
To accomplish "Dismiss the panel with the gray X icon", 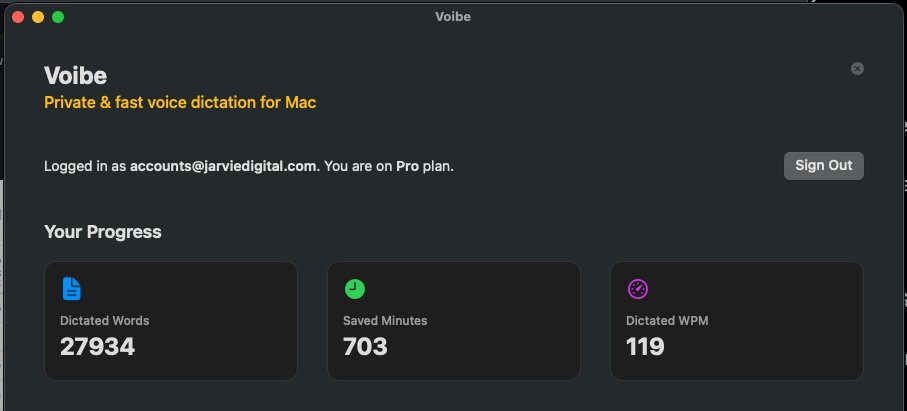I will [x=857, y=69].
